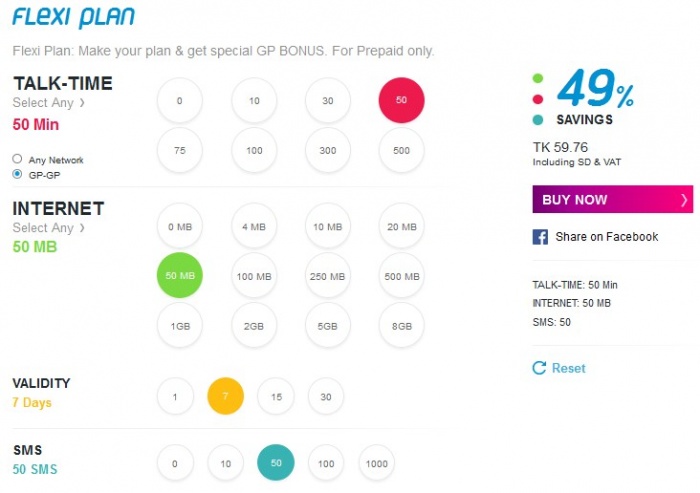This screenshot has height=493, width=700.
Task: Pick the 1GB internet bubble
Action: coord(180,325)
